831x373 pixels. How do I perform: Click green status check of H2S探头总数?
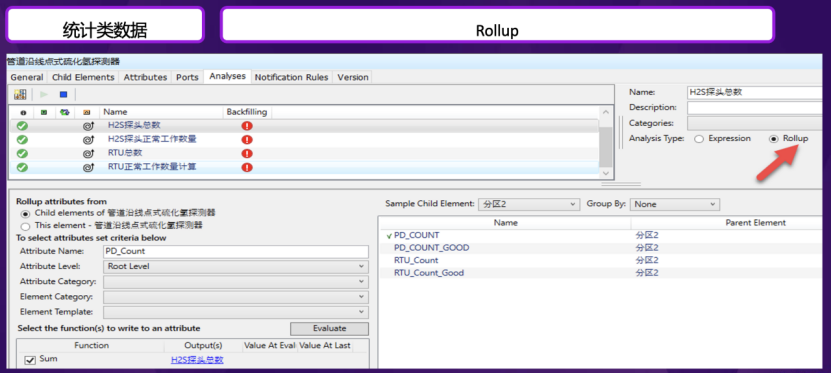22,126
